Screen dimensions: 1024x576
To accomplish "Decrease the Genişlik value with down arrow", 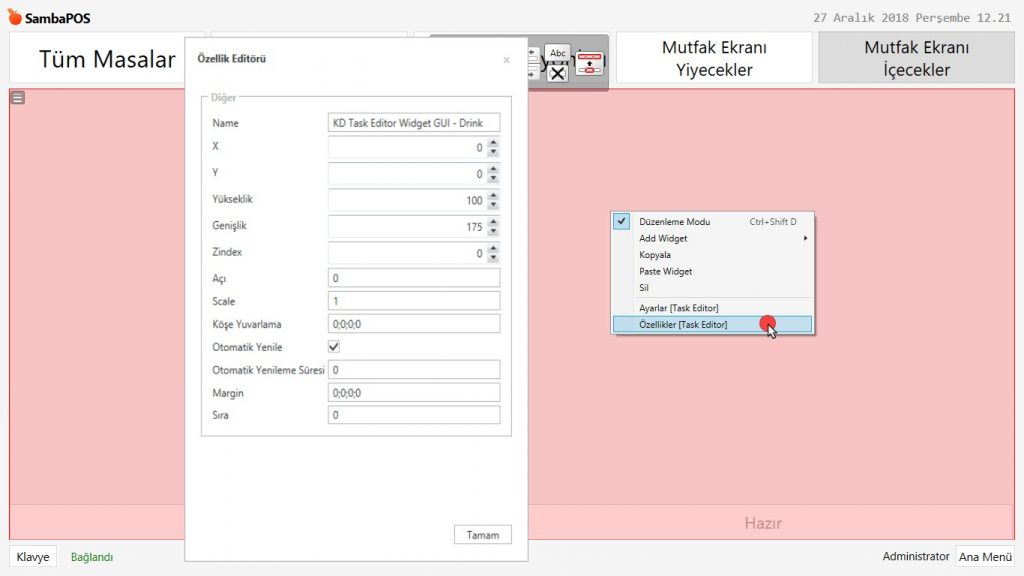I will coord(493,232).
